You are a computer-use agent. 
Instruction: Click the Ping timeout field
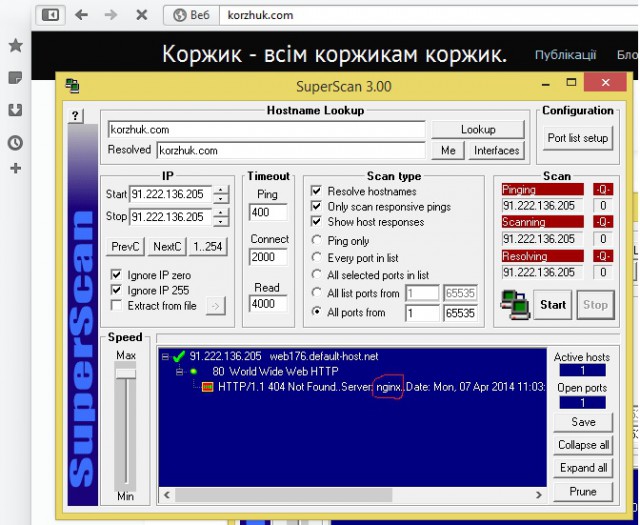pyautogui.click(x=268, y=212)
